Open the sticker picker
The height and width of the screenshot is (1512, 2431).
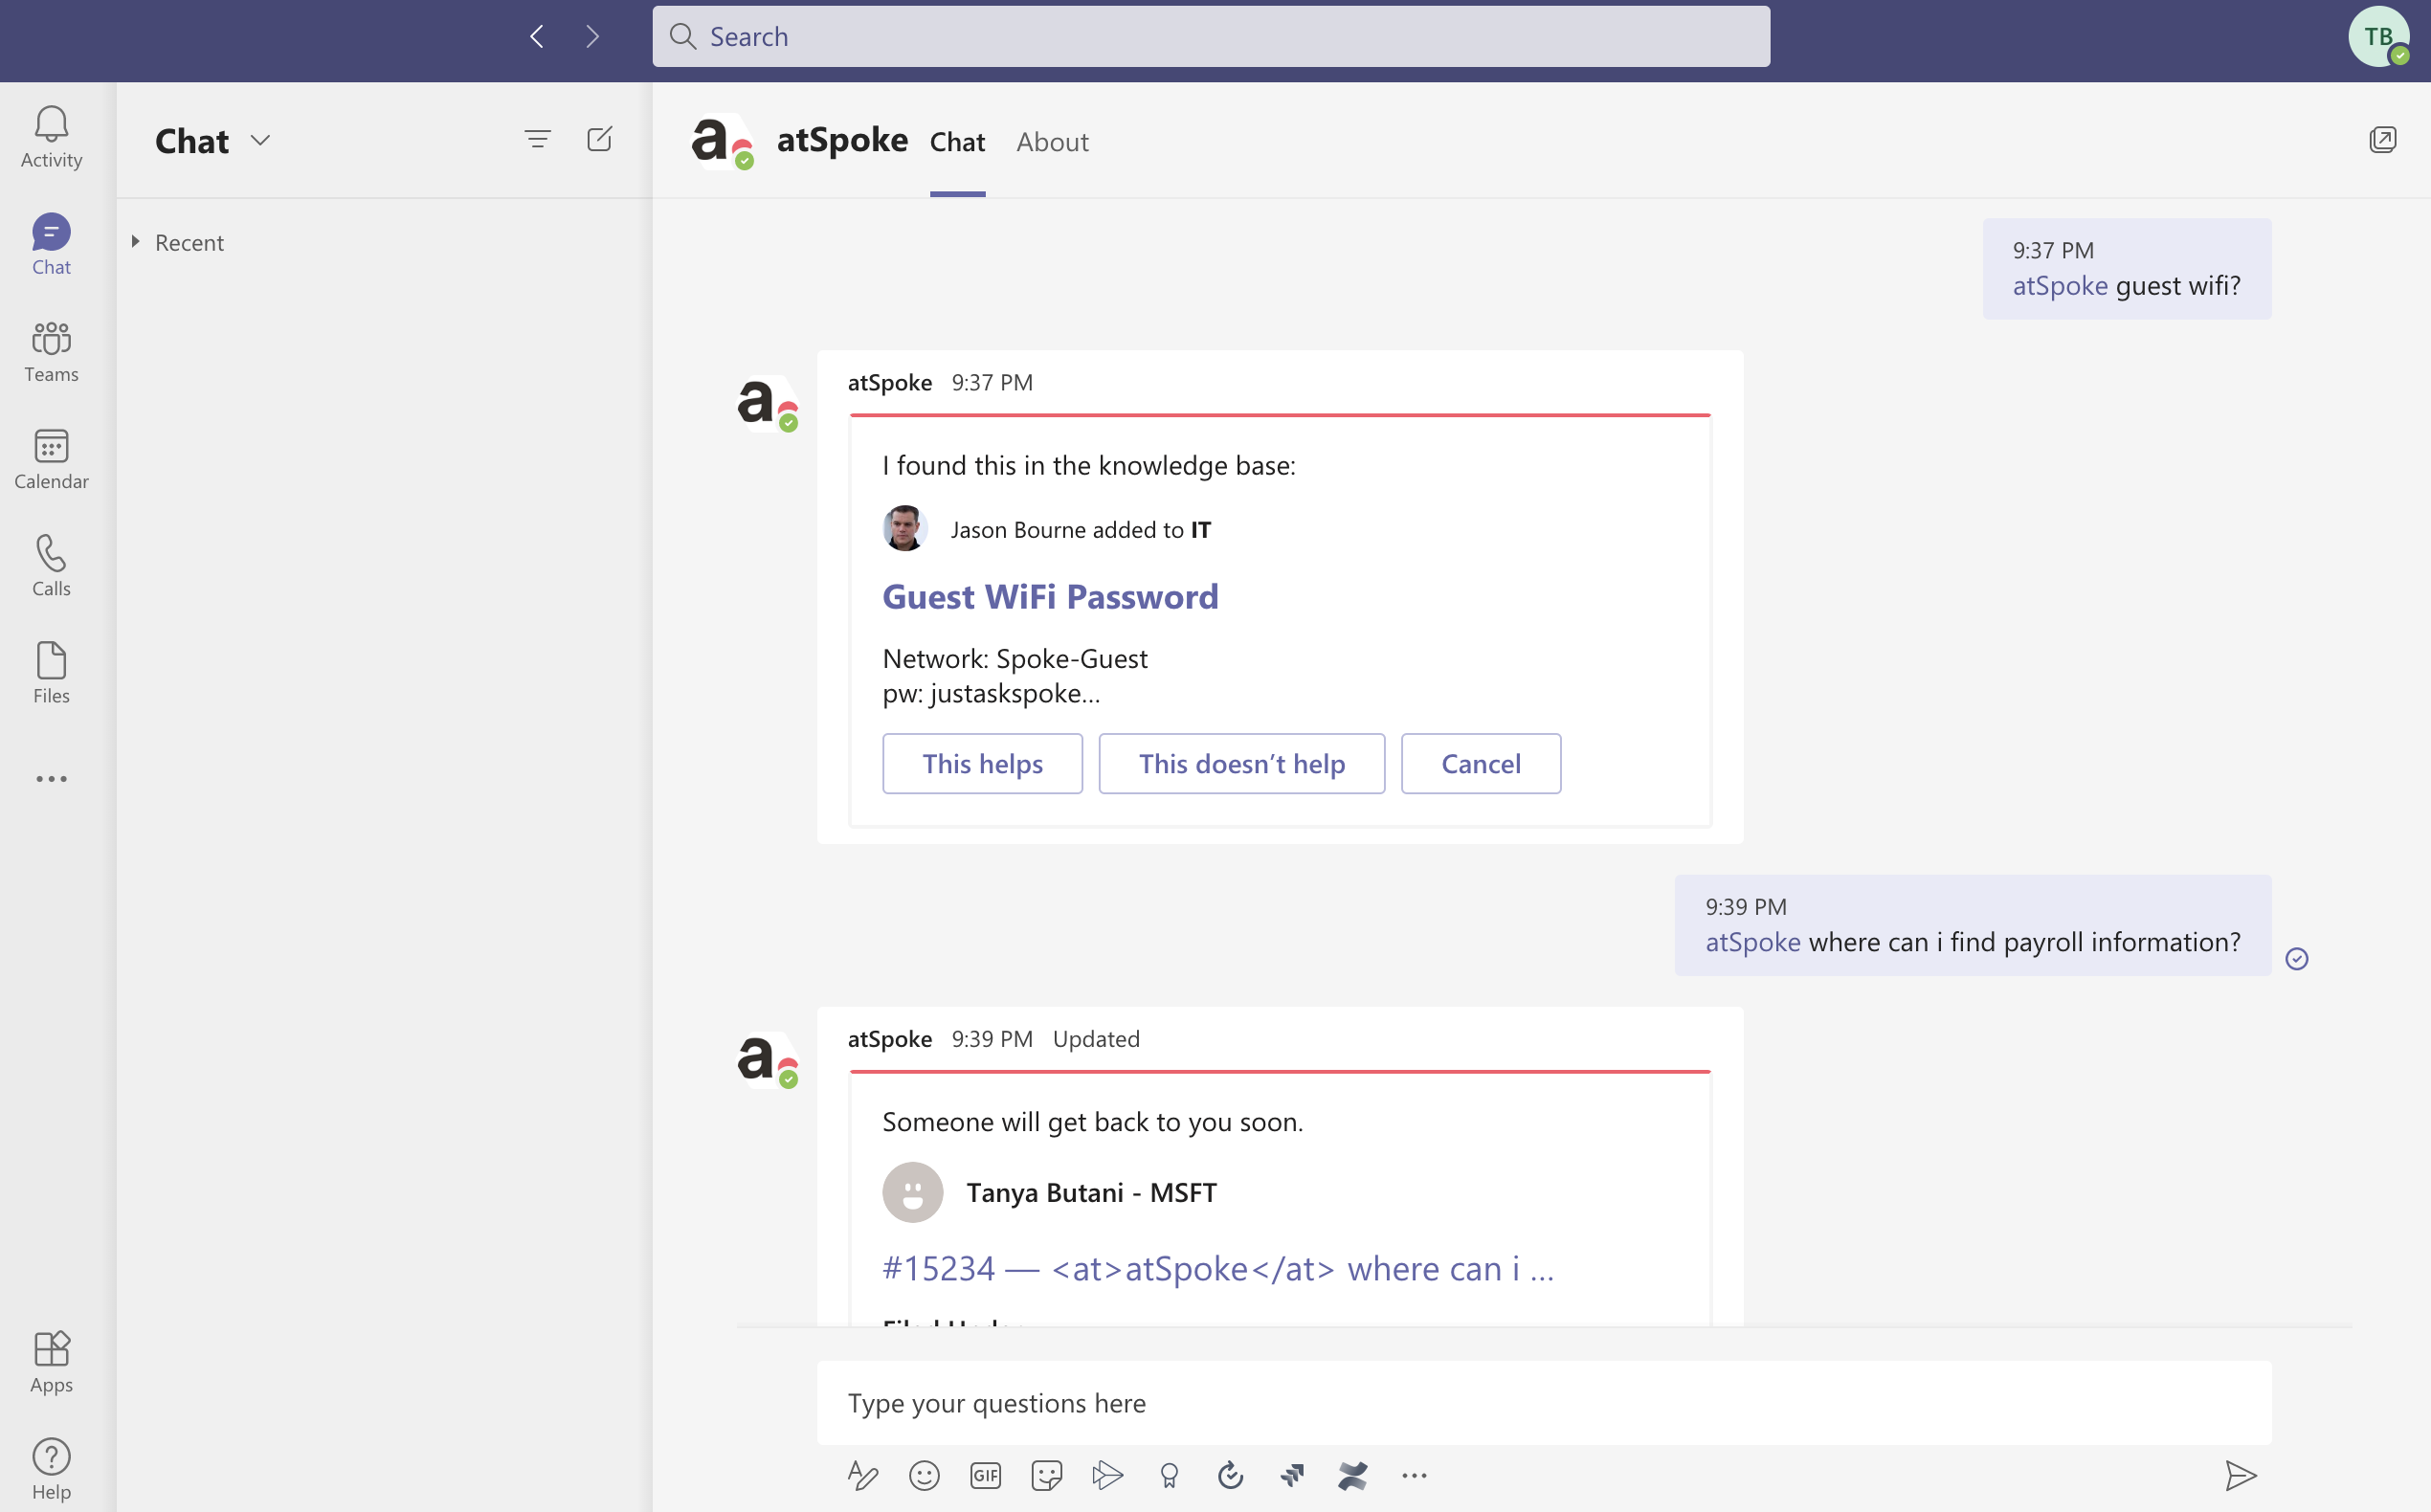[x=1046, y=1475]
